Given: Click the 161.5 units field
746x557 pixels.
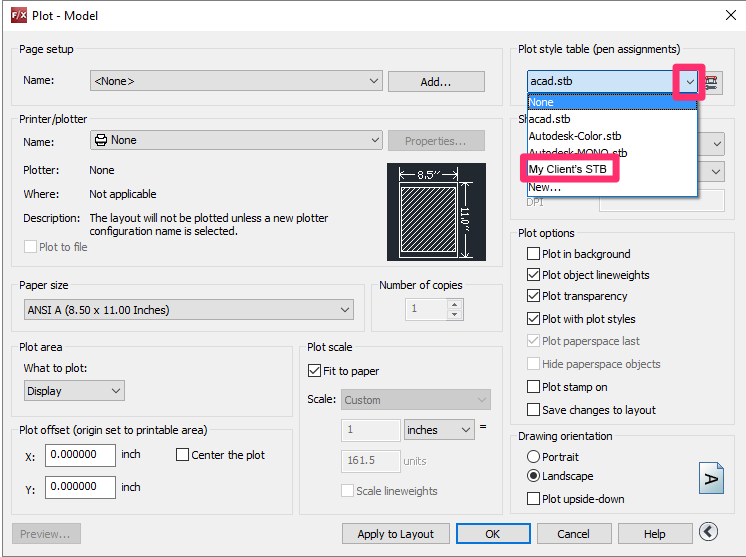Looking at the screenshot, I should (x=371, y=460).
